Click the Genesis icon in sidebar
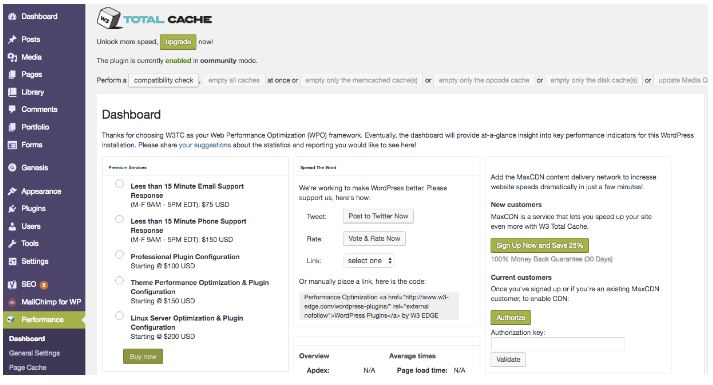 point(12,168)
